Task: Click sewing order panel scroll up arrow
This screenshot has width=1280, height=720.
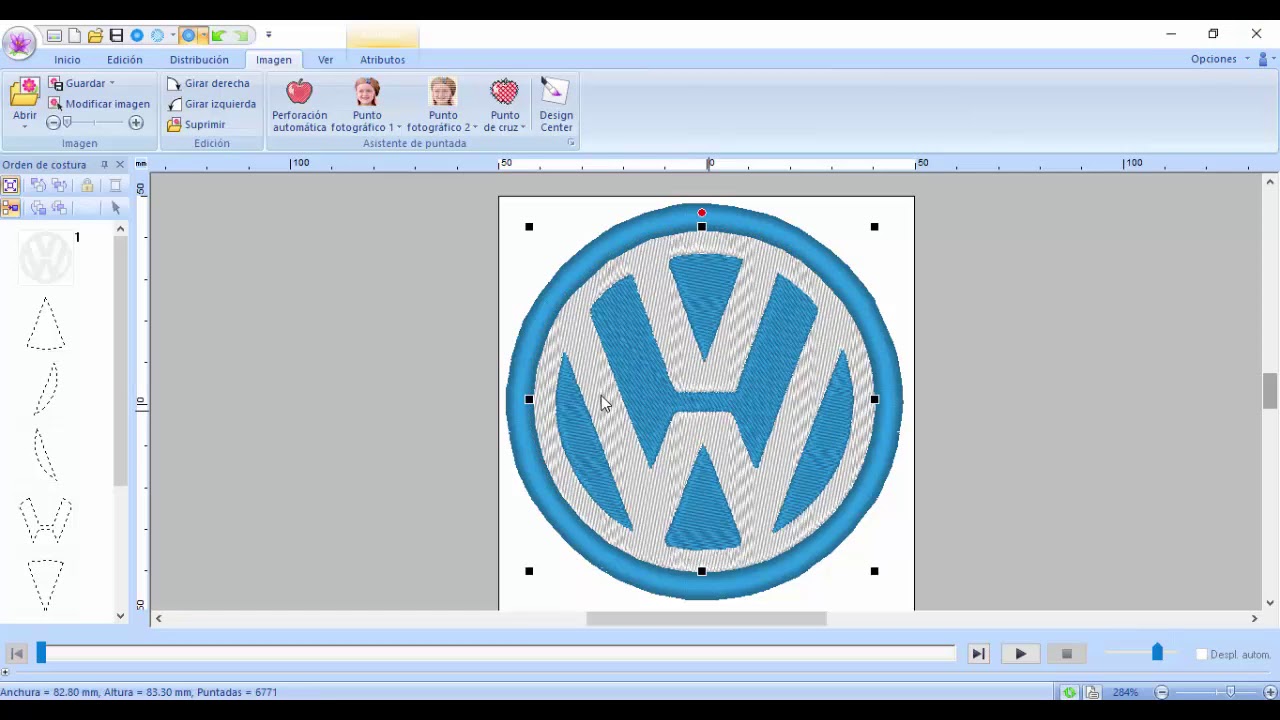Action: coord(120,229)
